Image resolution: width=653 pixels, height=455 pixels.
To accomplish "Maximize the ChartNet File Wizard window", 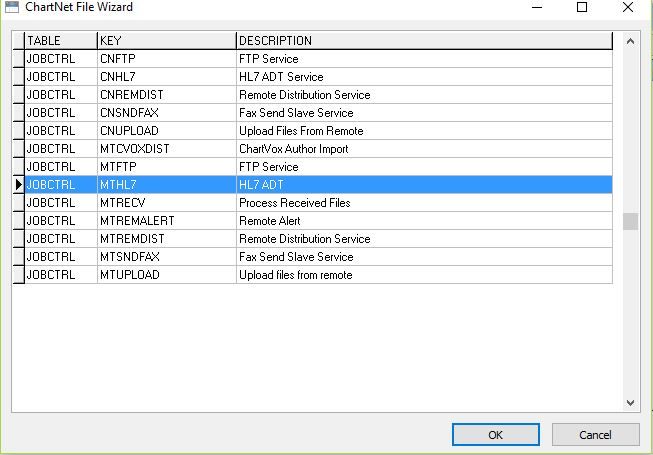I will point(582,7).
